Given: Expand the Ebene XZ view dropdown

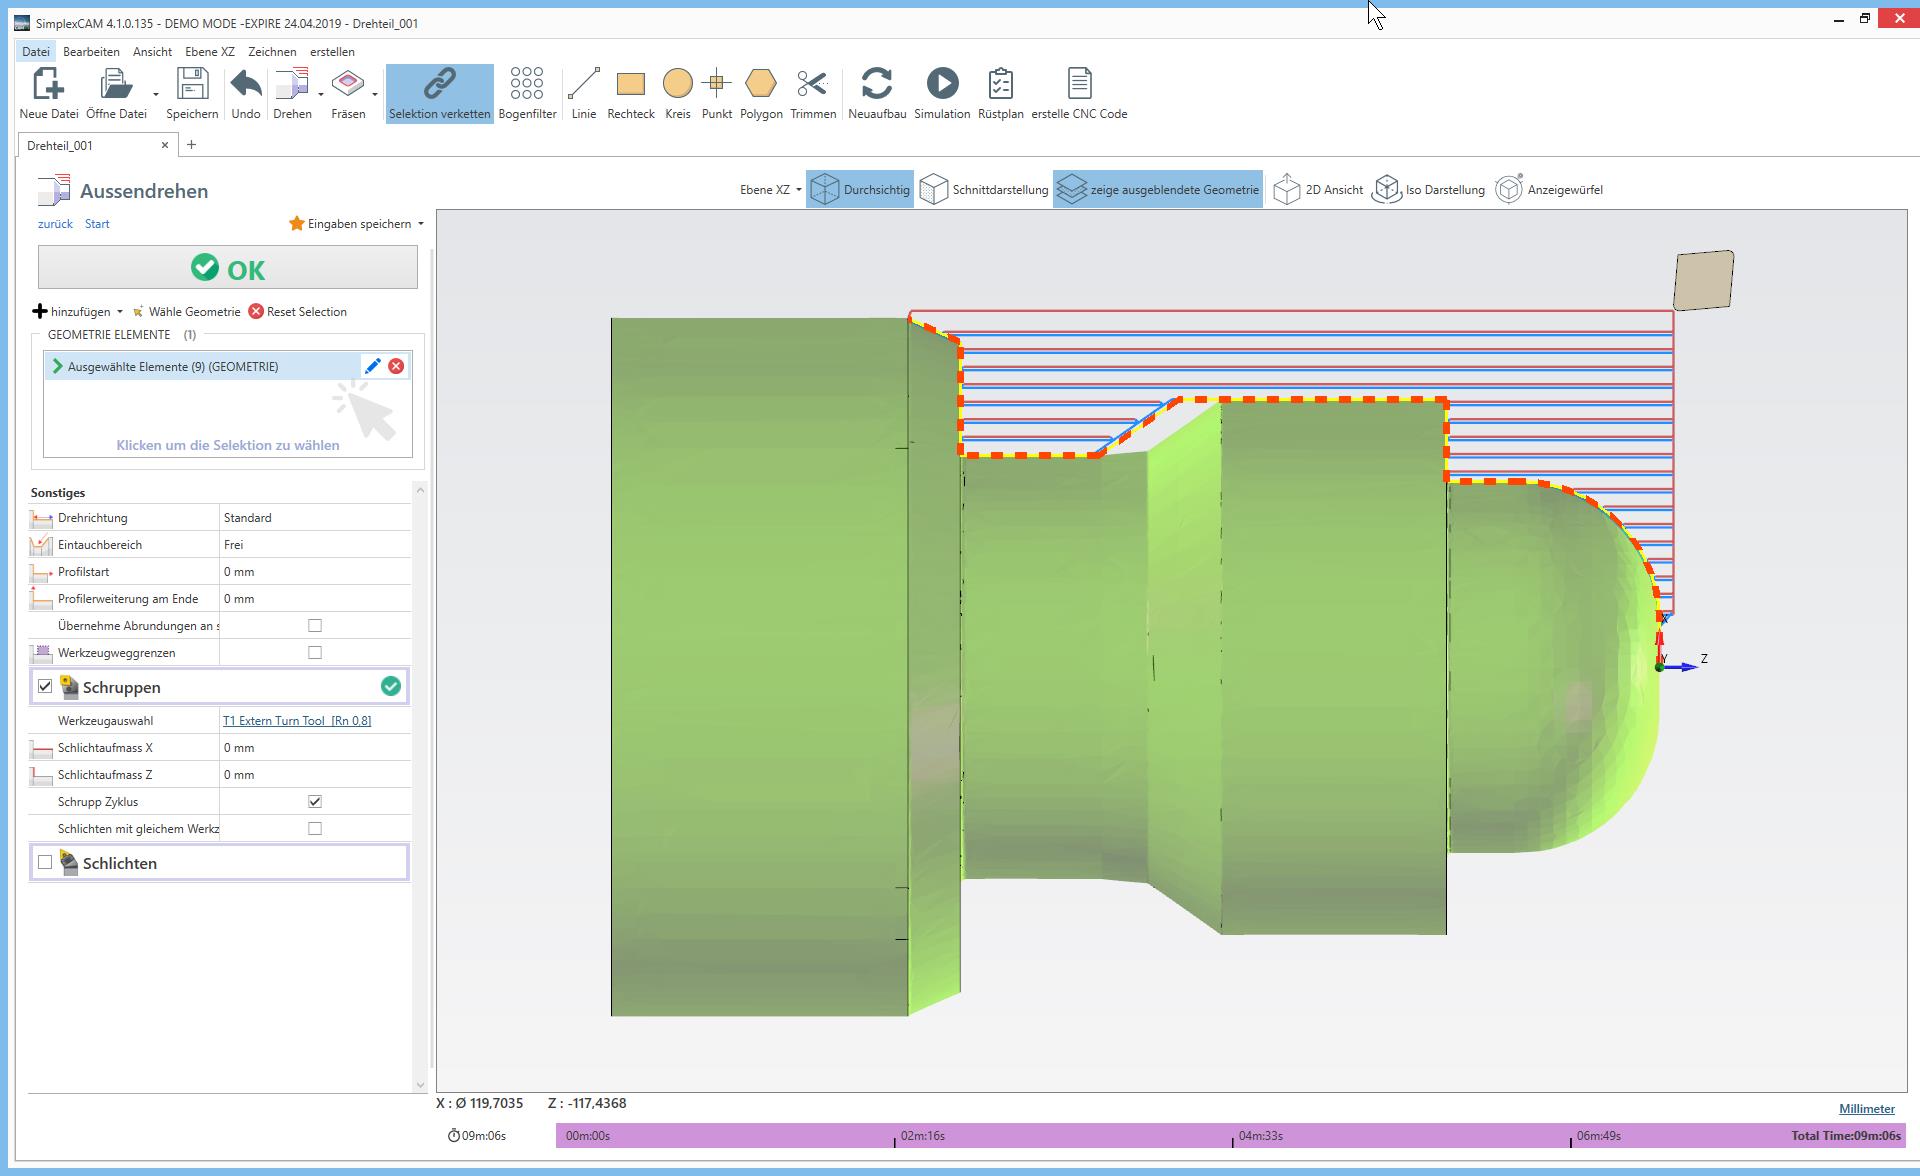Looking at the screenshot, I should point(770,190).
